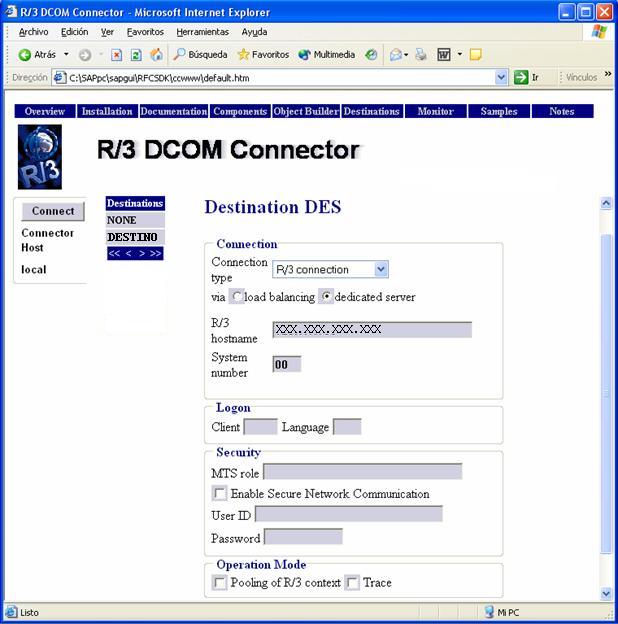Check Pooling of R/3 context

pyautogui.click(x=219, y=583)
